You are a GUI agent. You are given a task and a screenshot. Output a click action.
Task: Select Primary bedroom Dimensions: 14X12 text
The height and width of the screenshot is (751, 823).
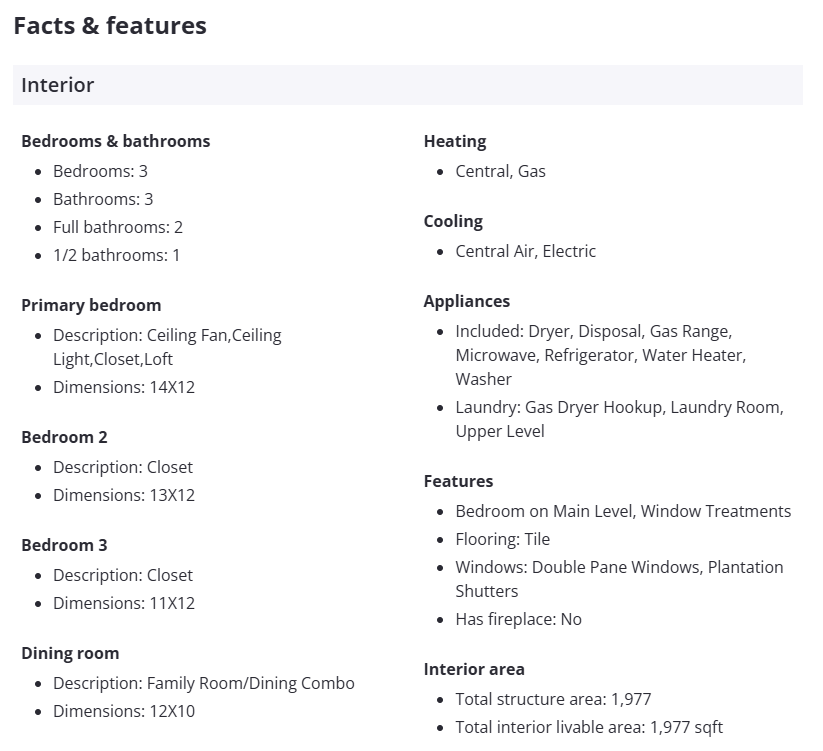[x=124, y=387]
